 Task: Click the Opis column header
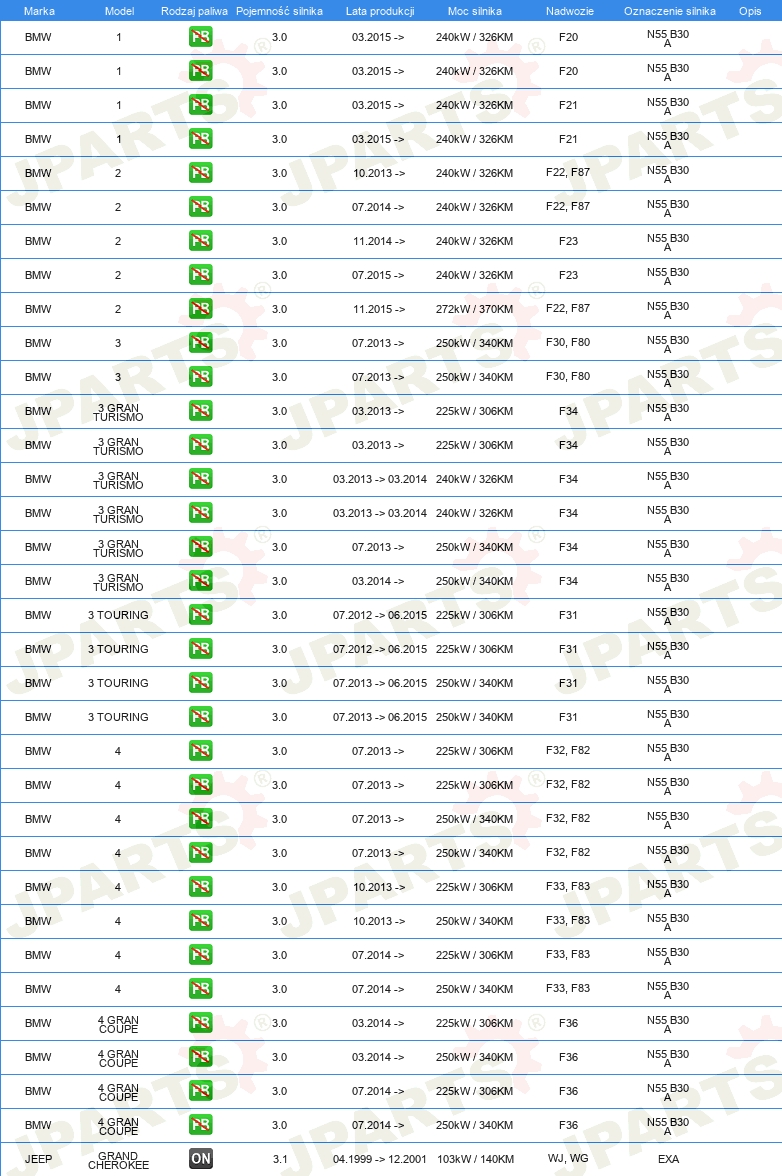click(x=750, y=11)
